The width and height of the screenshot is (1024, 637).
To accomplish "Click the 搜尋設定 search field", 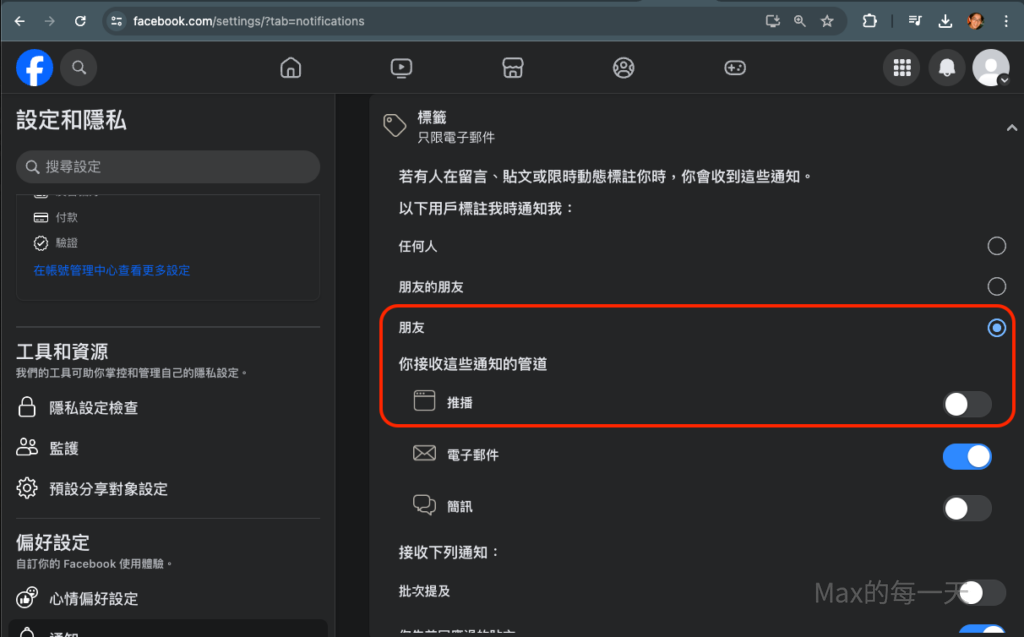I will coord(168,167).
